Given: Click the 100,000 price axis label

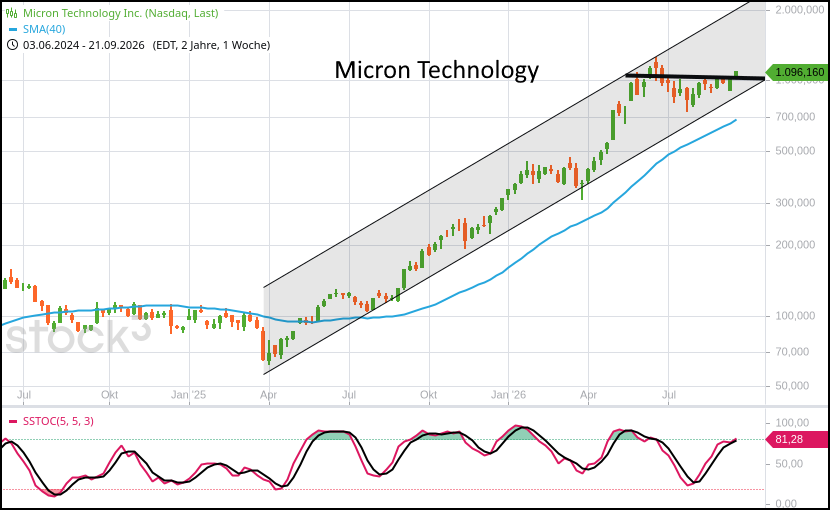Looking at the screenshot, I should [795, 316].
